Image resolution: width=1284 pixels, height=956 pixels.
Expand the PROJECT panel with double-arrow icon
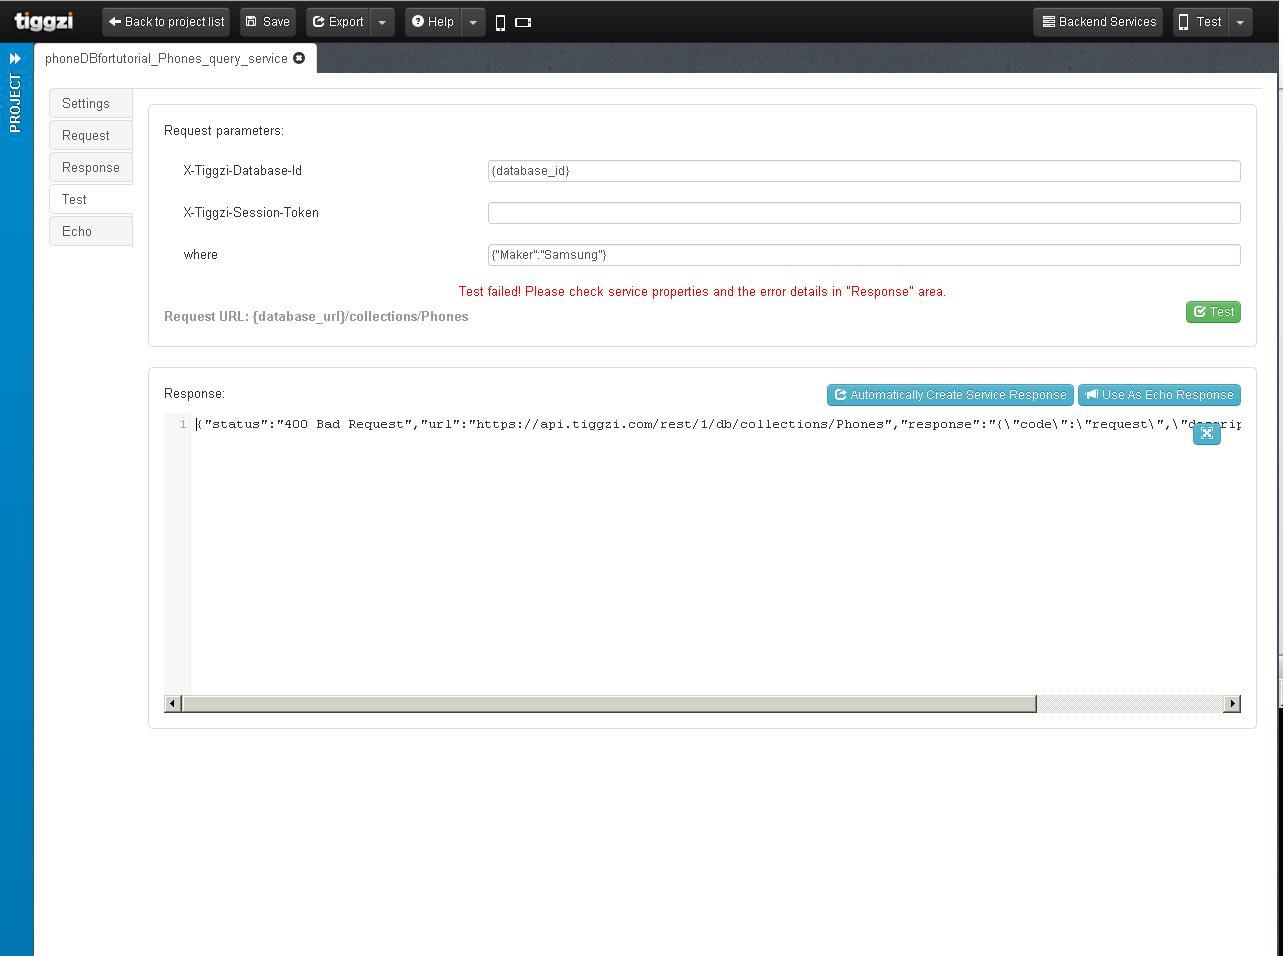[x=15, y=58]
